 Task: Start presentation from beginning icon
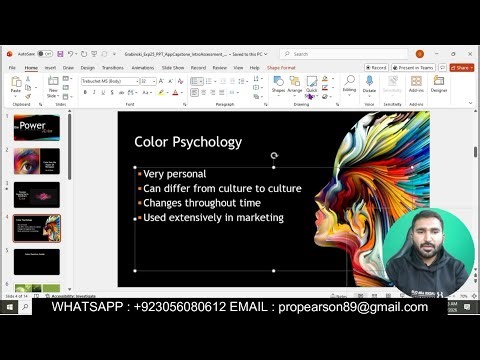point(94,54)
